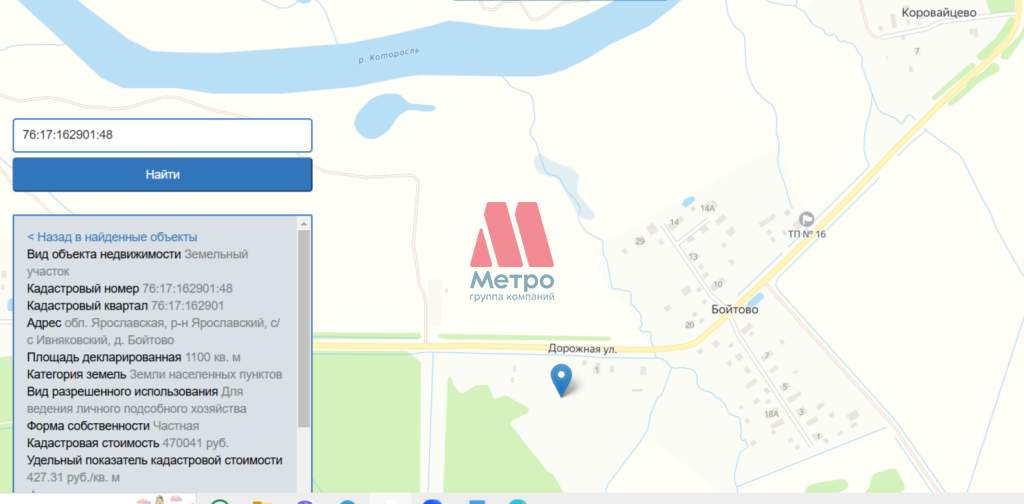Image resolution: width=1024 pixels, height=504 pixels.
Task: Click the Бойтово village label
Action: click(735, 309)
